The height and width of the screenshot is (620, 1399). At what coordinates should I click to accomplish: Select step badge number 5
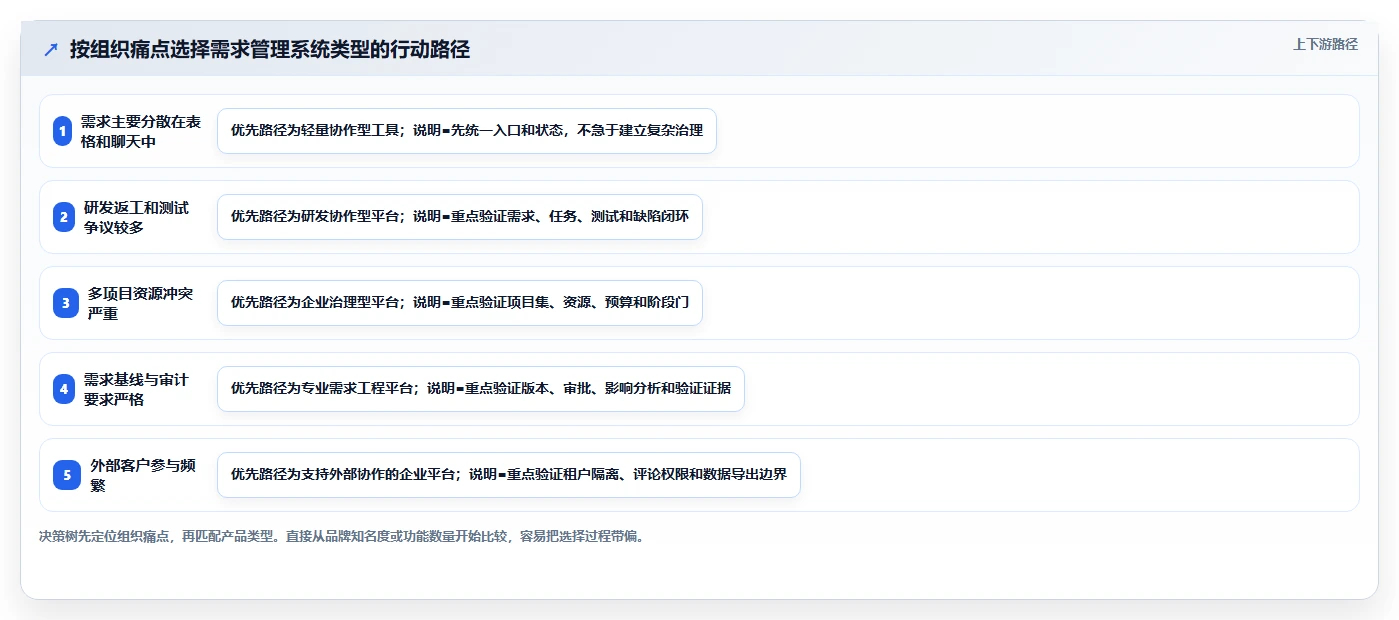tap(66, 475)
